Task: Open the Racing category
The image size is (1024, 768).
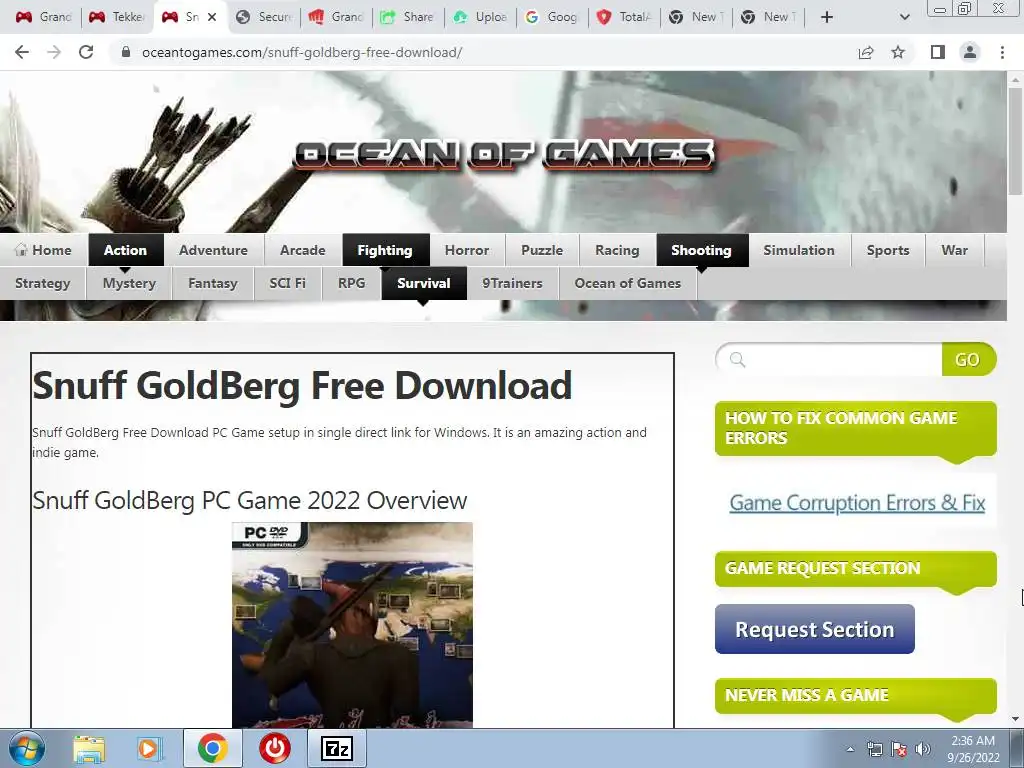Action: [617, 250]
